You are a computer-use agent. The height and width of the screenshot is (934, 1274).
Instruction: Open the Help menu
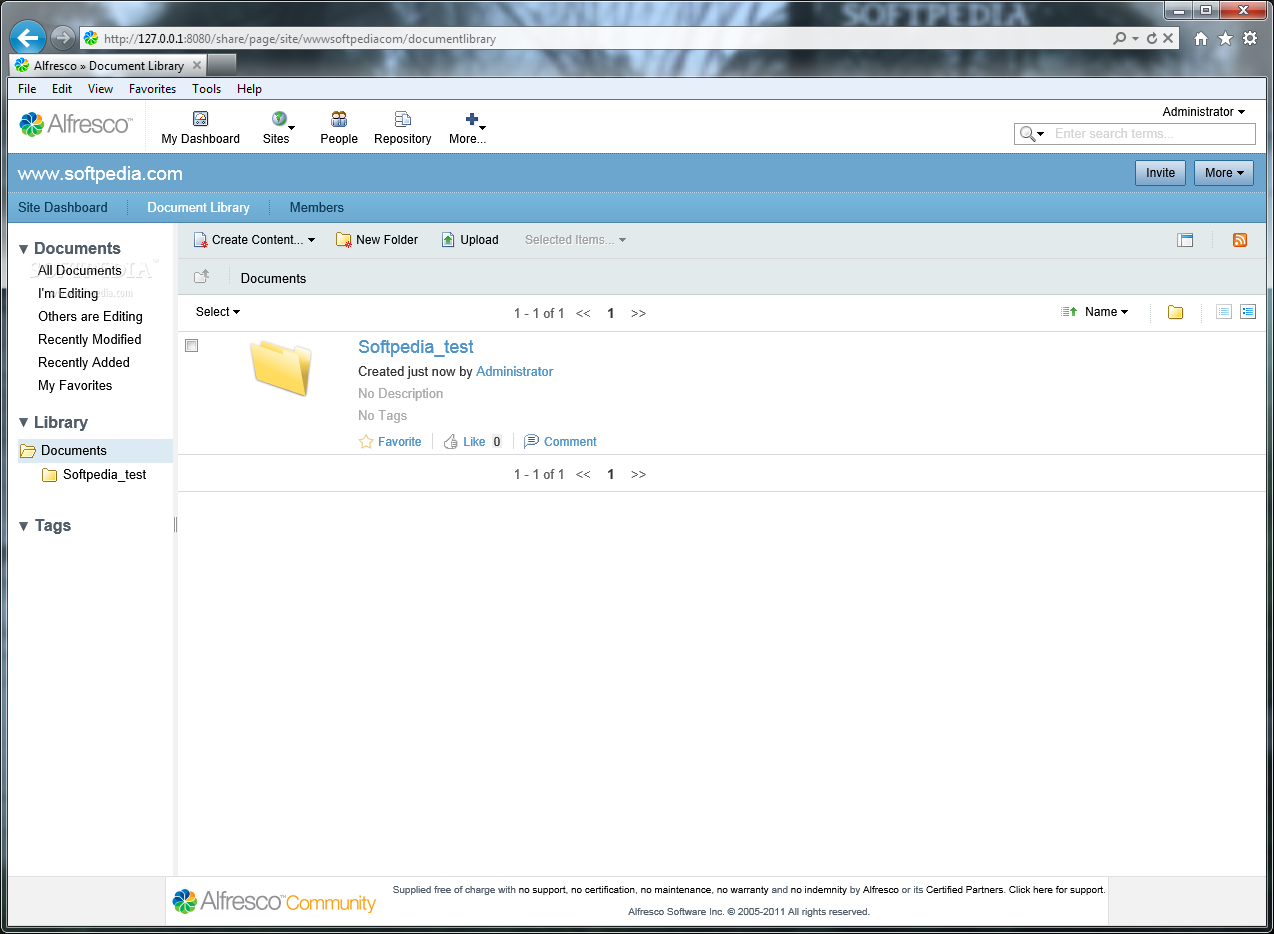[249, 89]
